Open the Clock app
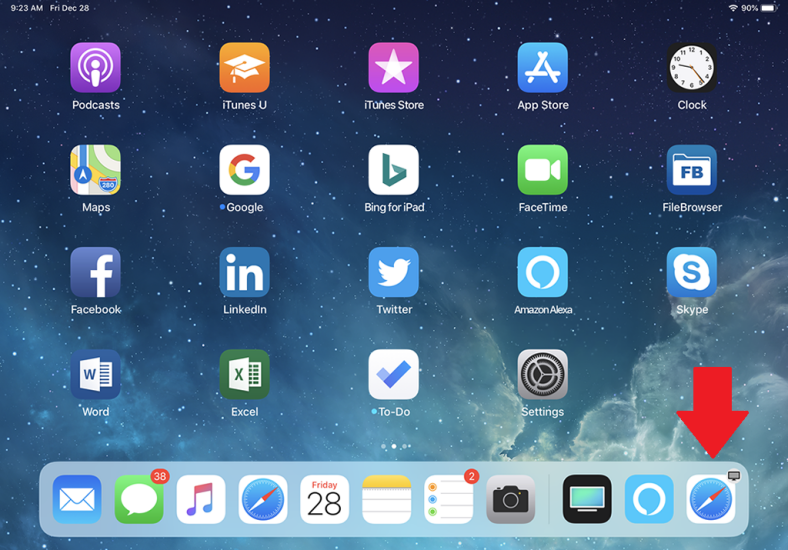 692,68
